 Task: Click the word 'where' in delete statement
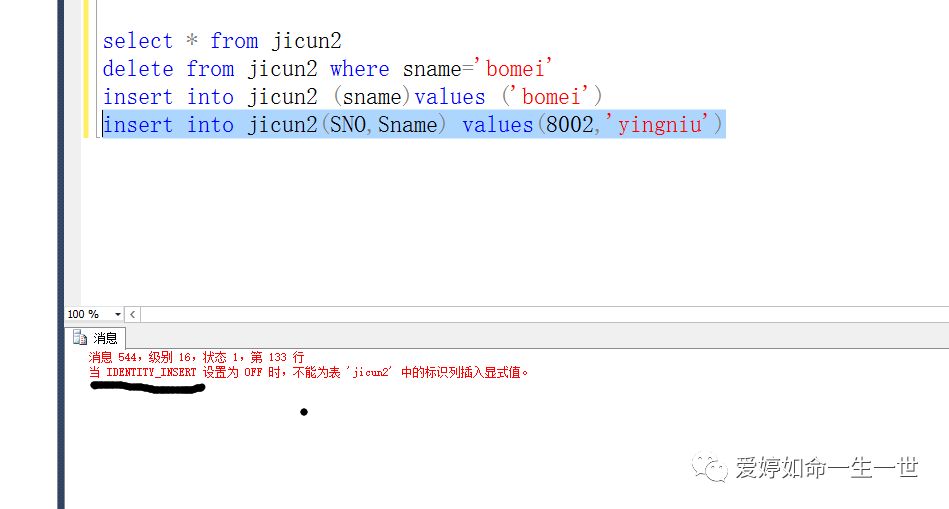coord(360,68)
